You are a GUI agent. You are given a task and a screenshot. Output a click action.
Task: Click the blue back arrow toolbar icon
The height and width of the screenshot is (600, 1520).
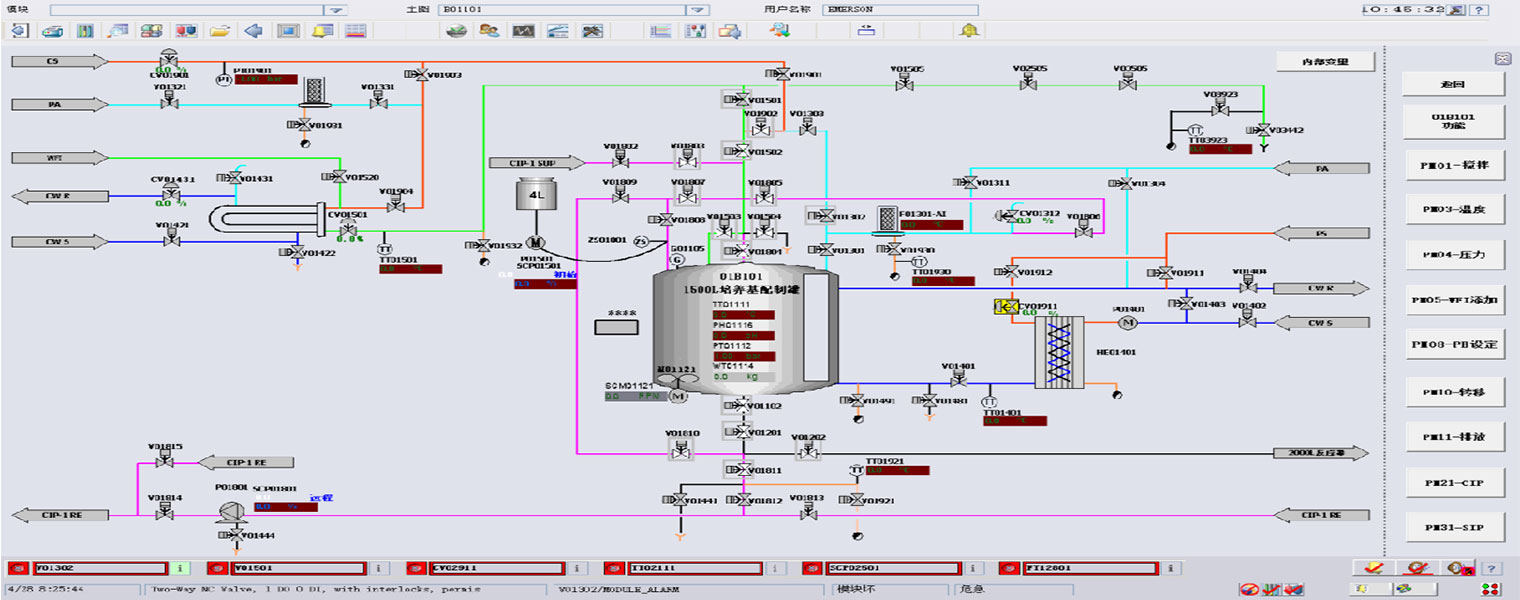pyautogui.click(x=254, y=31)
